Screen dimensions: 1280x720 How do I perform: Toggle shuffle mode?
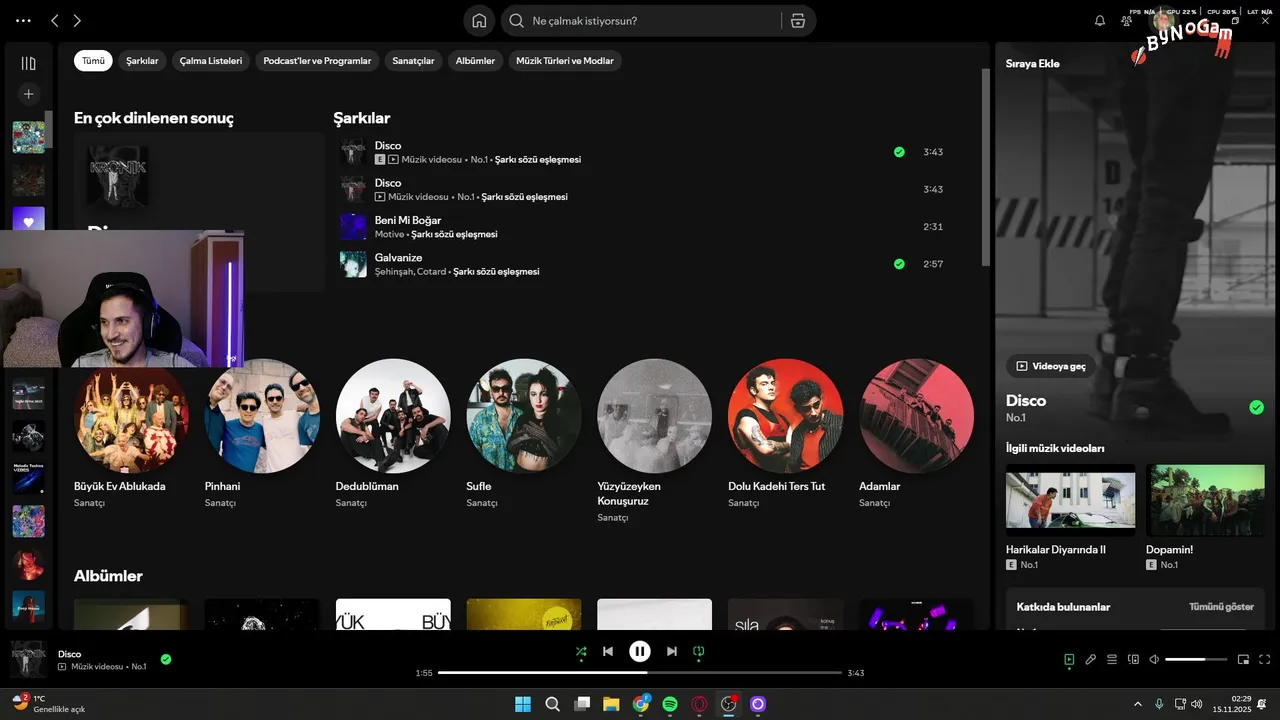pos(581,651)
